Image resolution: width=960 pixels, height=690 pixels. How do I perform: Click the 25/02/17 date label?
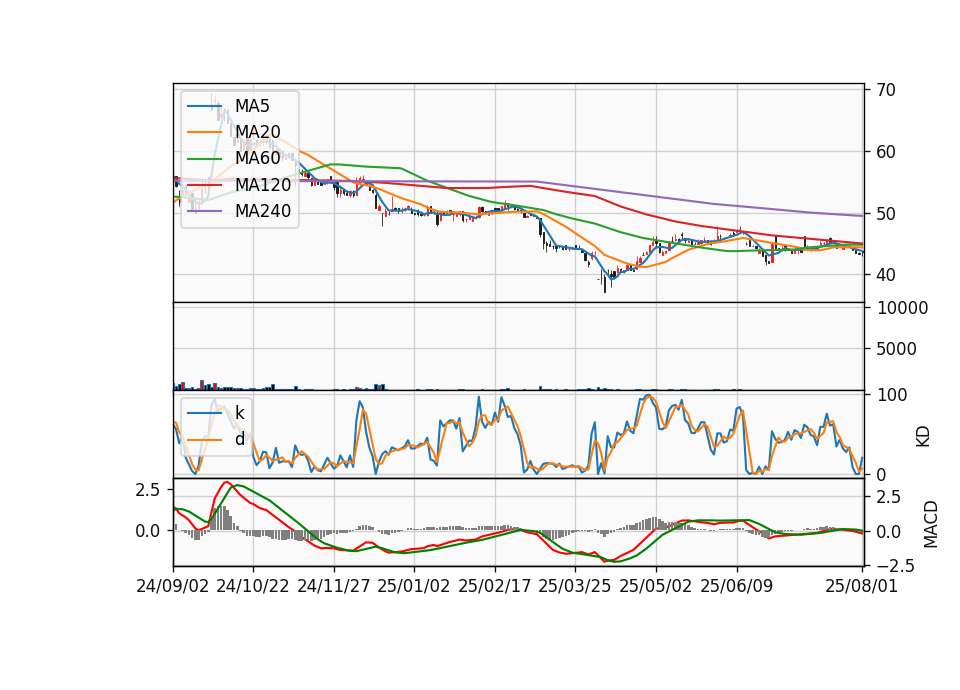click(495, 586)
